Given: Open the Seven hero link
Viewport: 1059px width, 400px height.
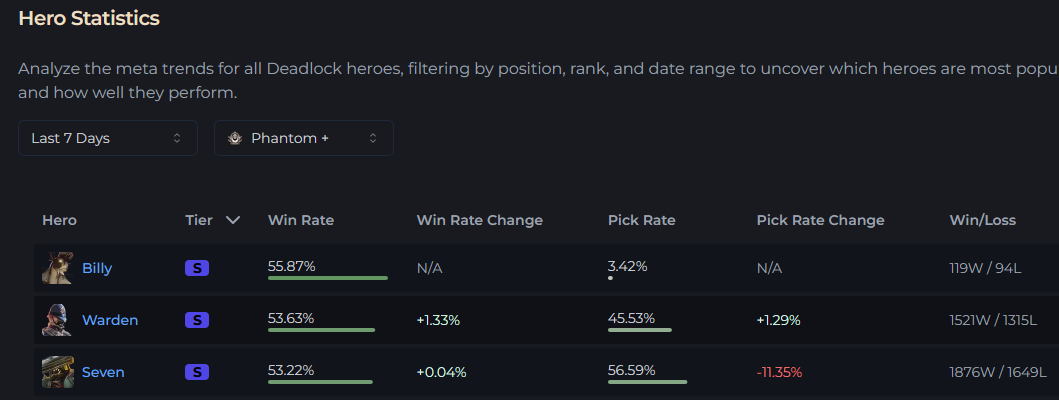Looking at the screenshot, I should click(103, 372).
